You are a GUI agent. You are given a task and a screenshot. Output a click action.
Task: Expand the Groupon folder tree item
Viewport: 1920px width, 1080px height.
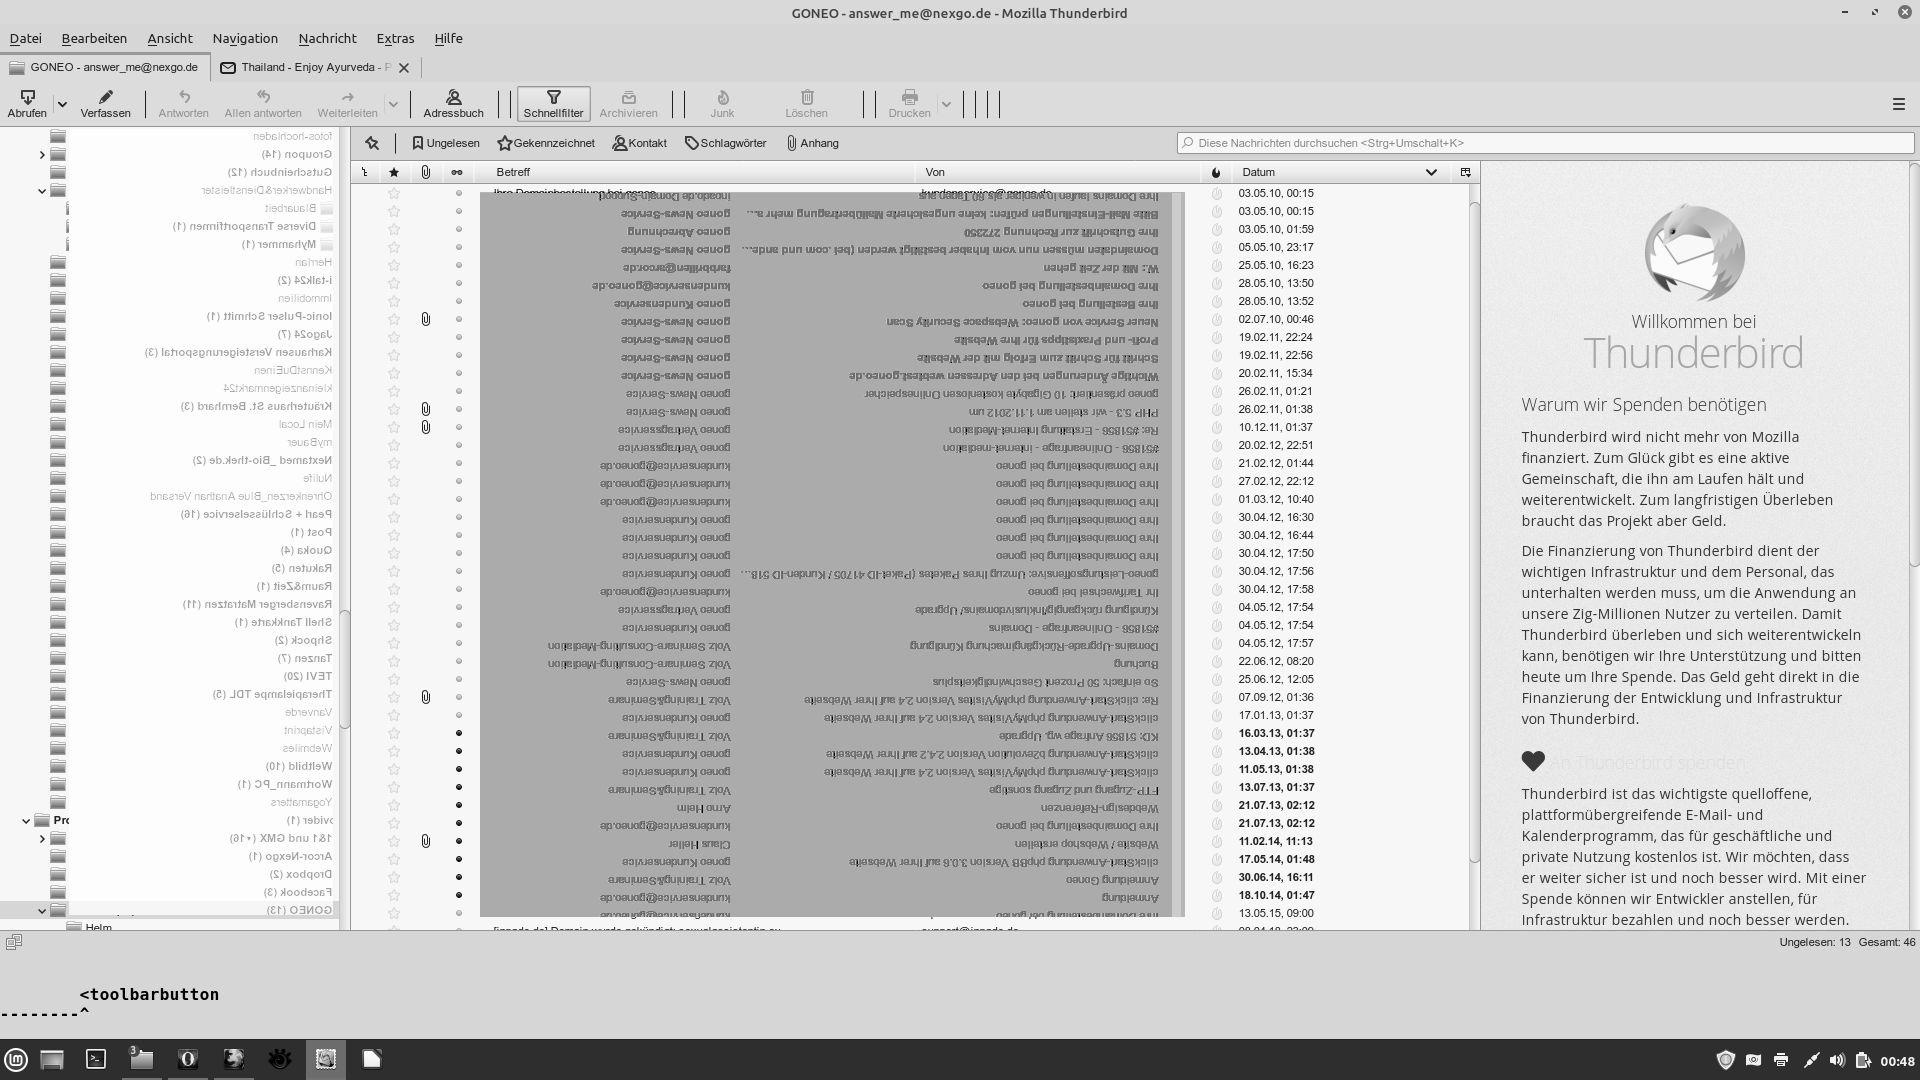(x=42, y=154)
